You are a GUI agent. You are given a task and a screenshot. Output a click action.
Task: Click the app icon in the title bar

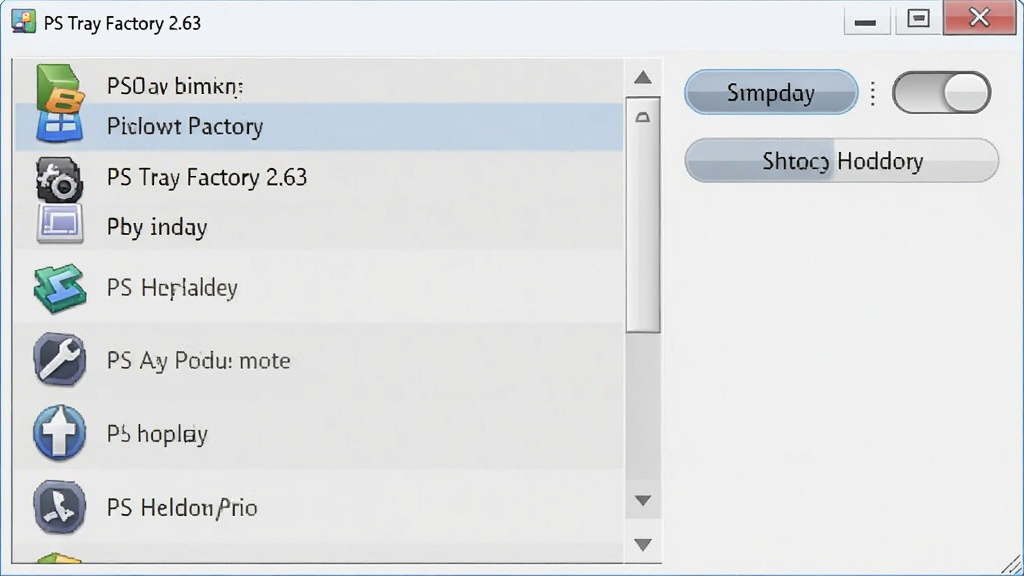(24, 22)
